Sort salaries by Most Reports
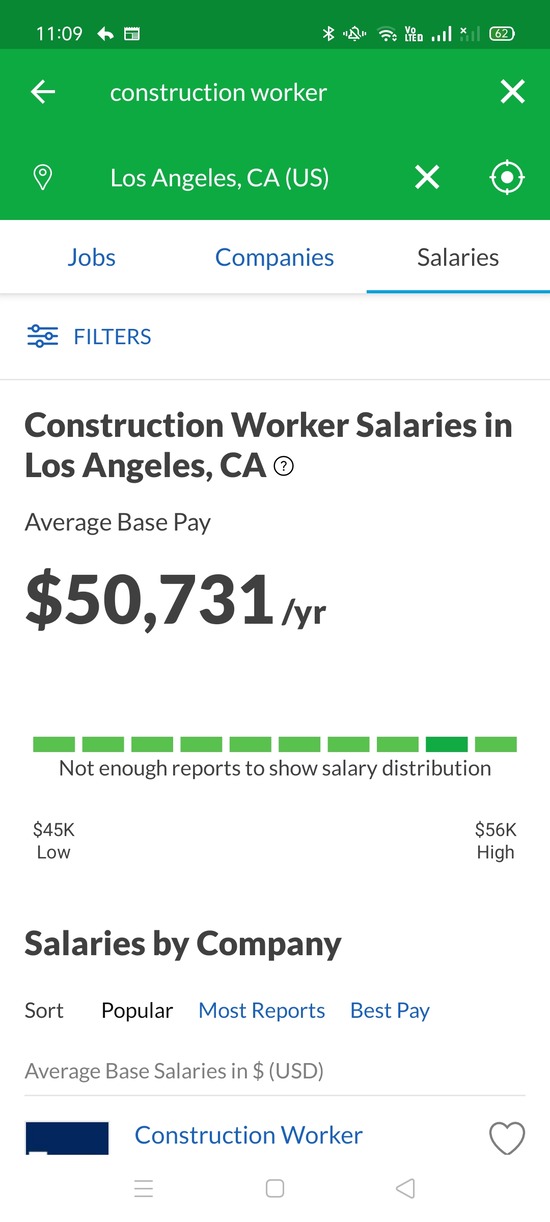 262,1010
